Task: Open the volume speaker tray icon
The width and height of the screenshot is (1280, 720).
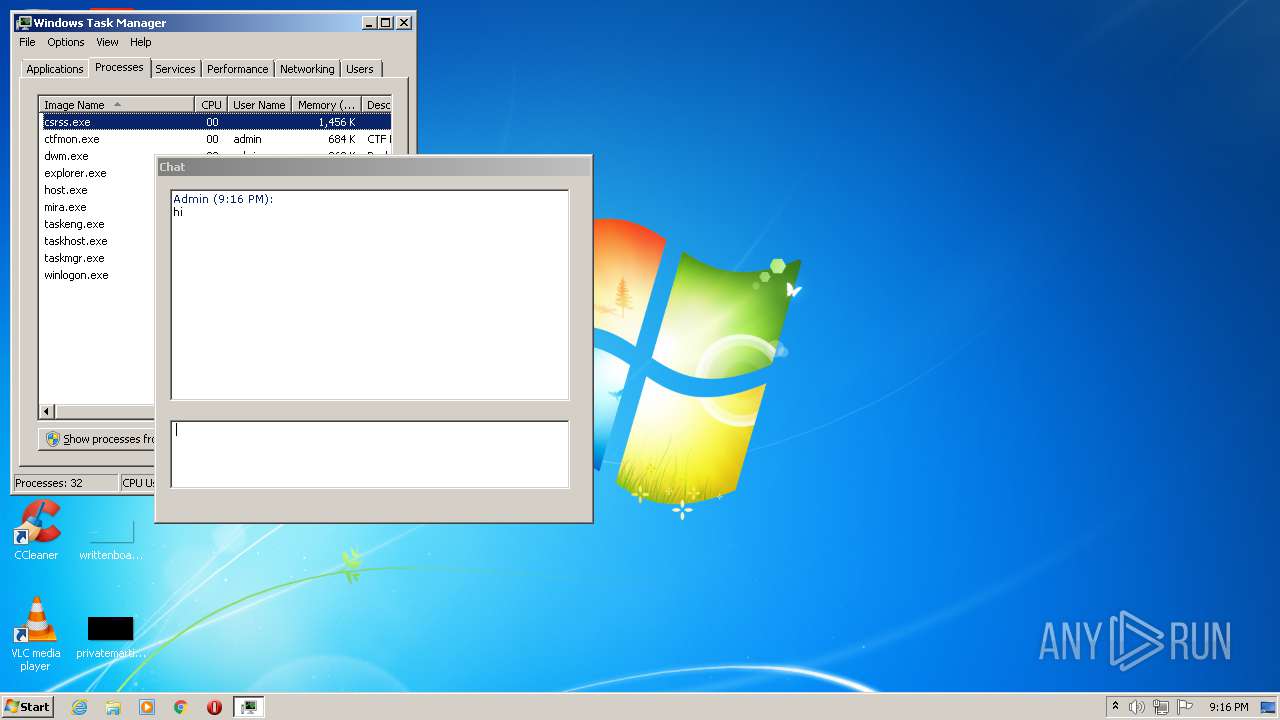Action: (1137, 707)
